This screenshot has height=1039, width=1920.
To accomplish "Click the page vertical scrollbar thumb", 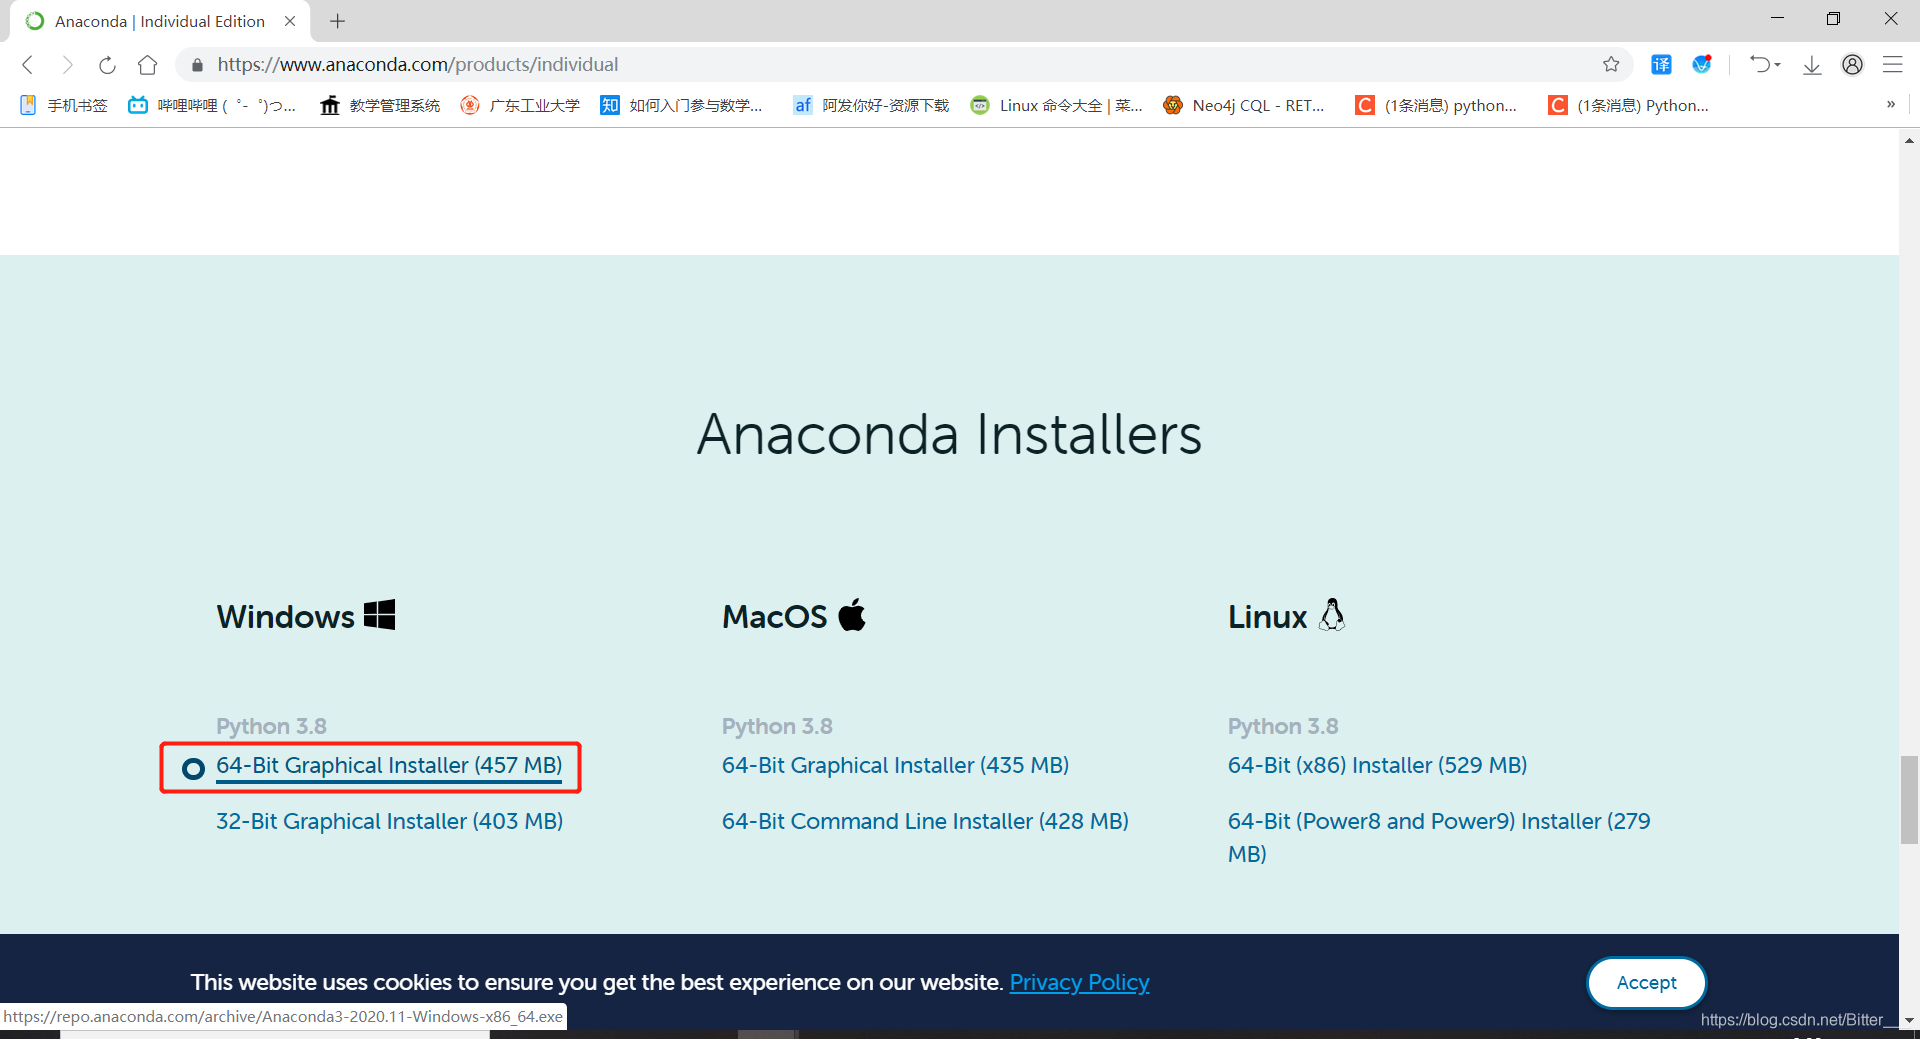I will tap(1909, 800).
